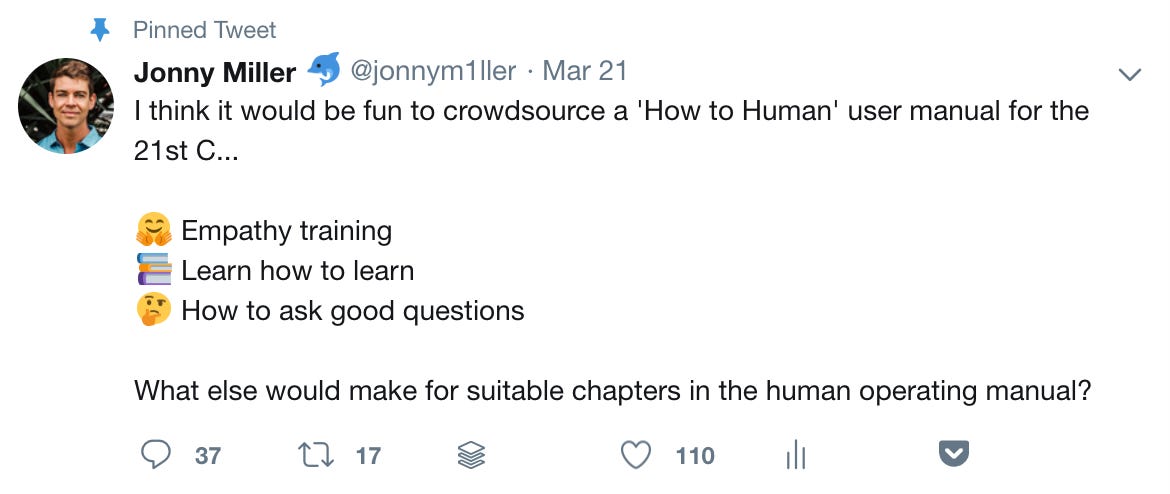Image resolution: width=1170 pixels, height=494 pixels.
Task: Click the hugging face emoji
Action: click(154, 230)
